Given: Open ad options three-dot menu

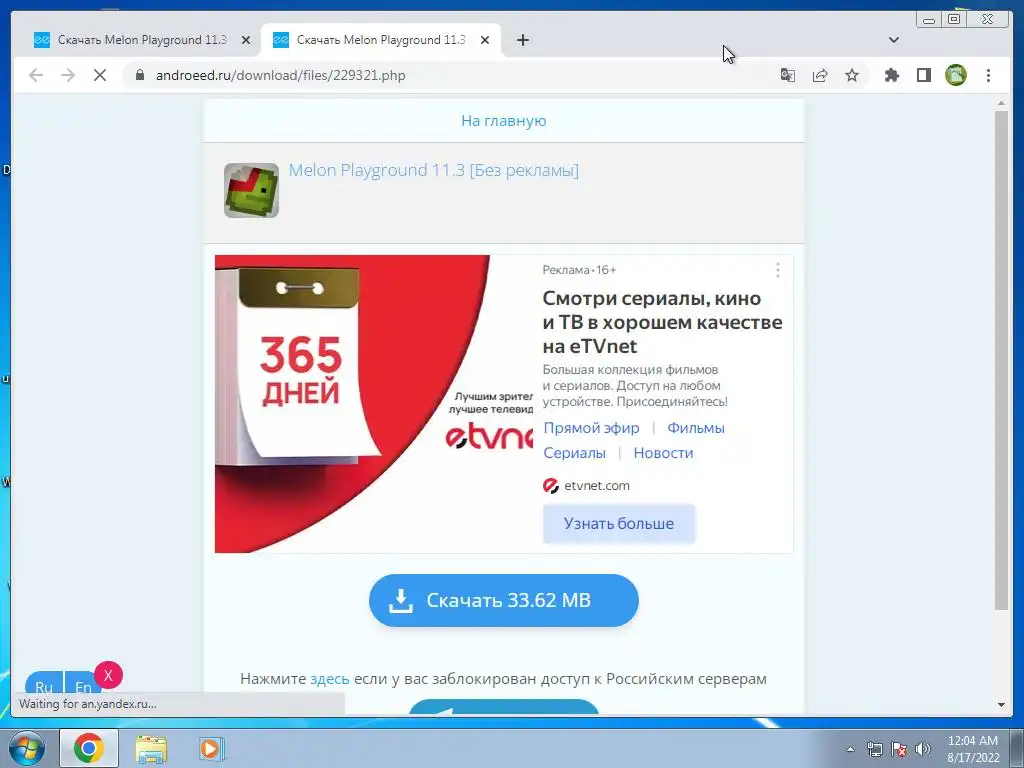Looking at the screenshot, I should click(x=777, y=270).
